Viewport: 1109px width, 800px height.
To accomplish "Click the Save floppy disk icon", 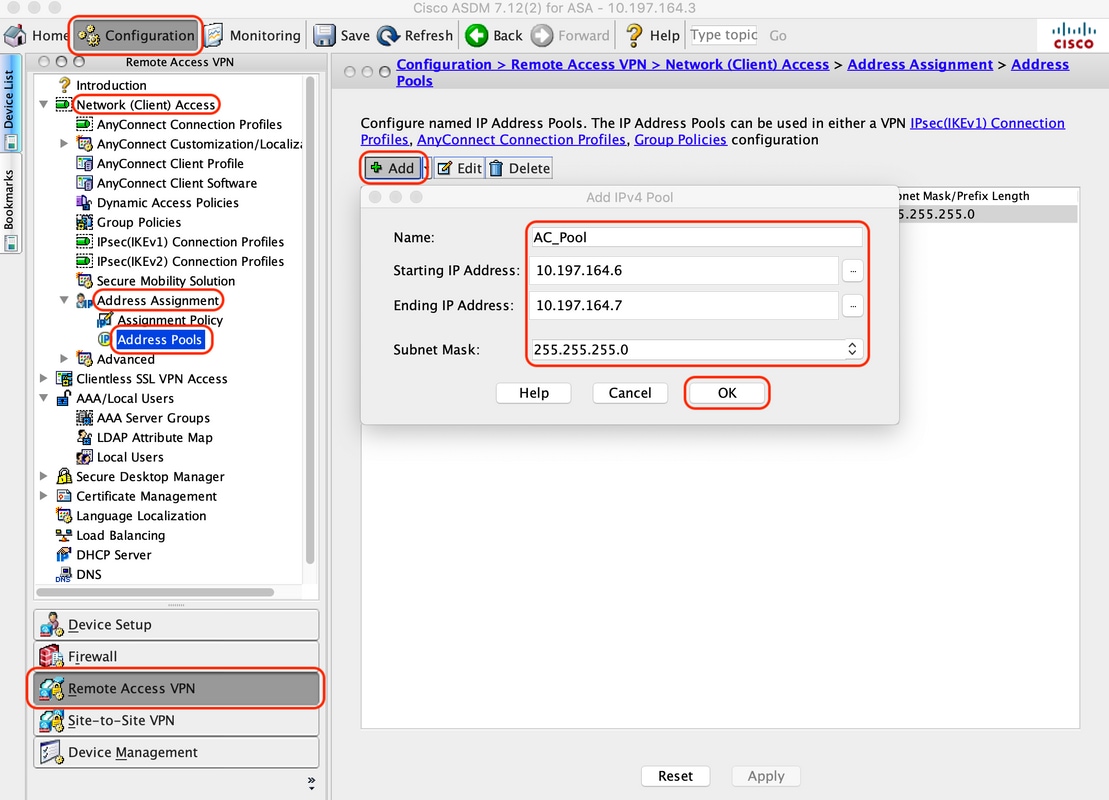I will tap(324, 35).
